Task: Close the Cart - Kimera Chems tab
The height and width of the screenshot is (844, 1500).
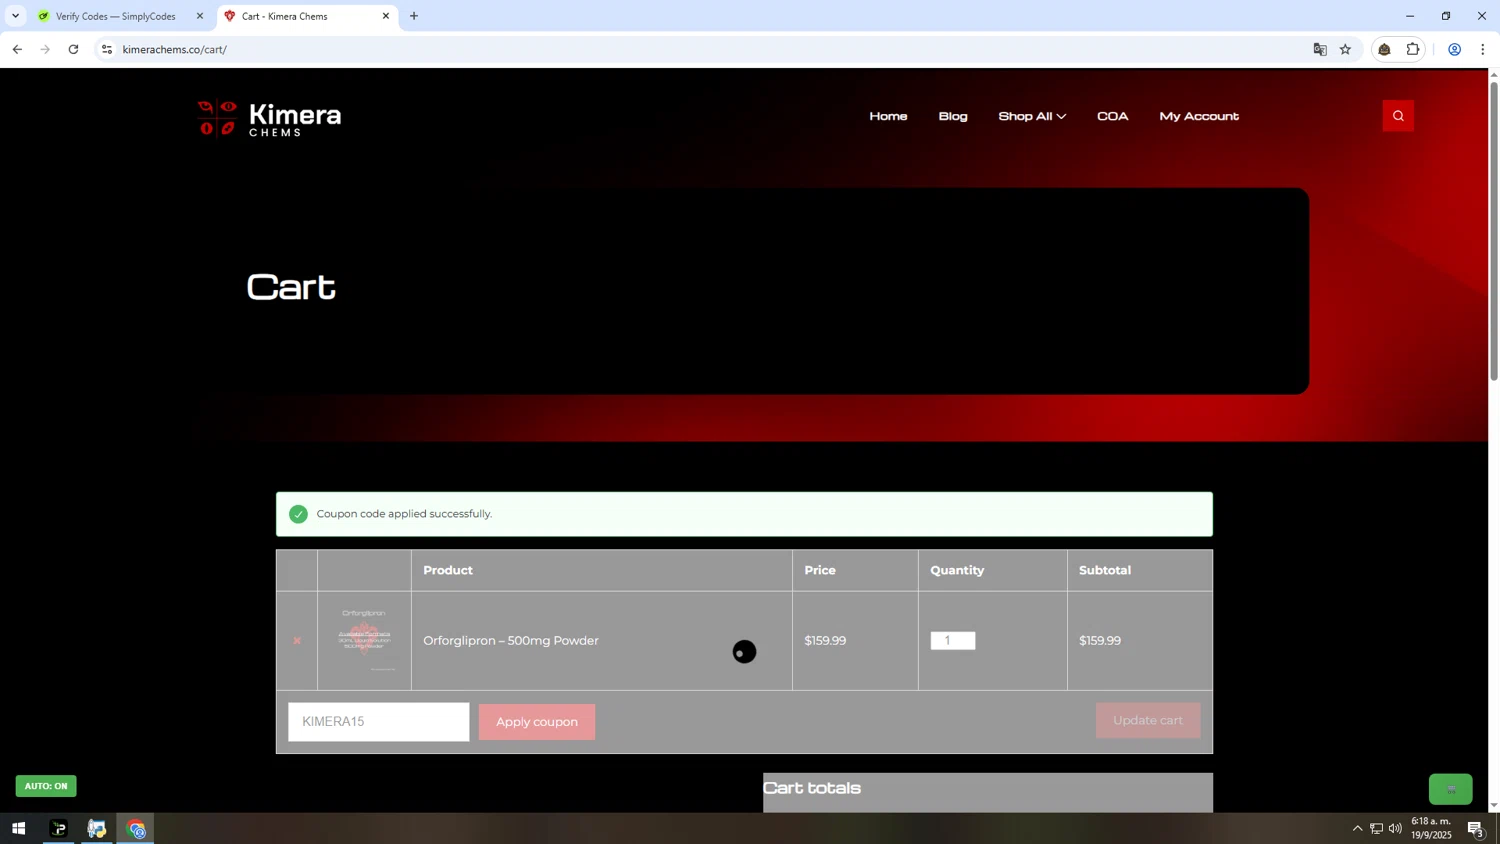Action: (x=386, y=16)
